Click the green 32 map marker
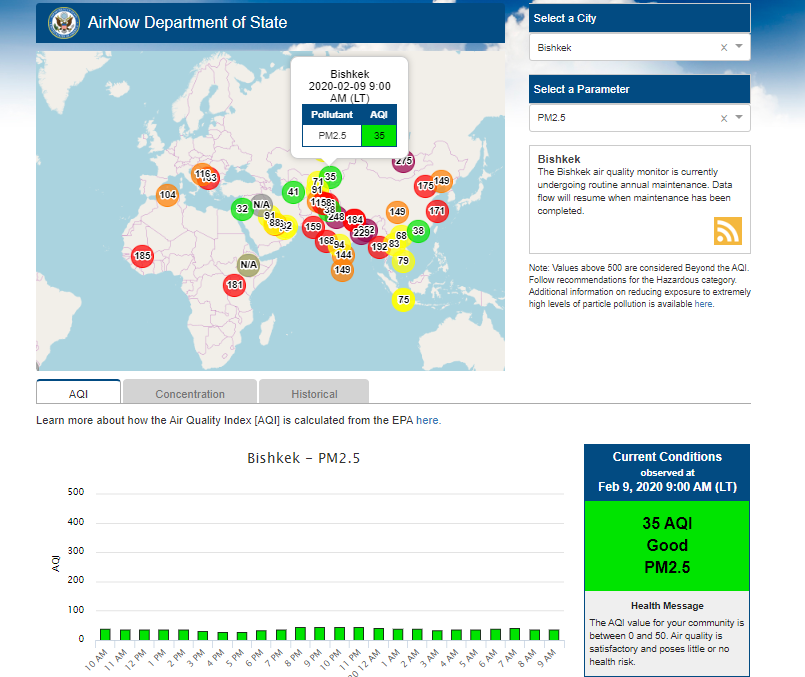 point(241,210)
